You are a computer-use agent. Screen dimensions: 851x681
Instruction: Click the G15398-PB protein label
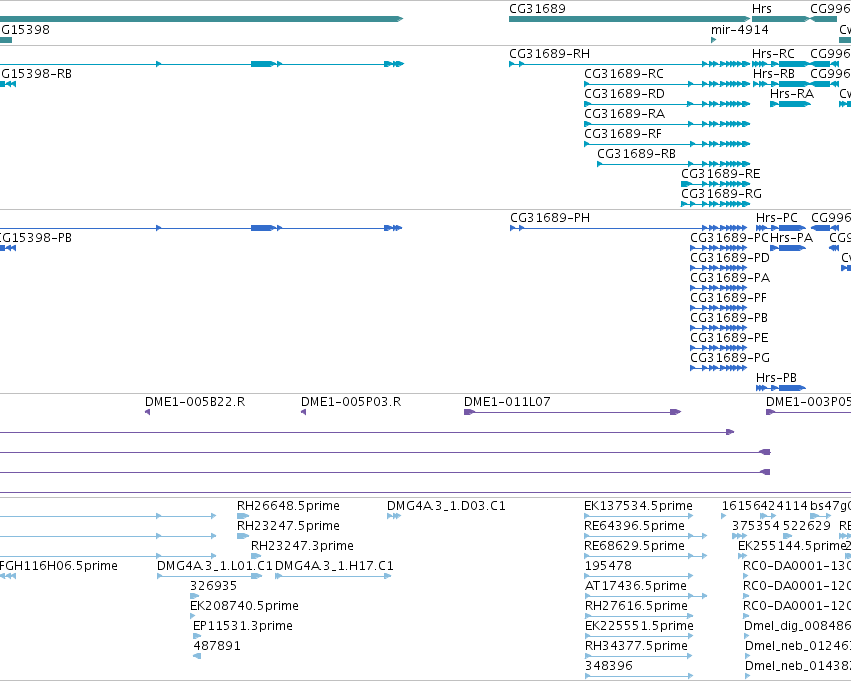click(36, 238)
